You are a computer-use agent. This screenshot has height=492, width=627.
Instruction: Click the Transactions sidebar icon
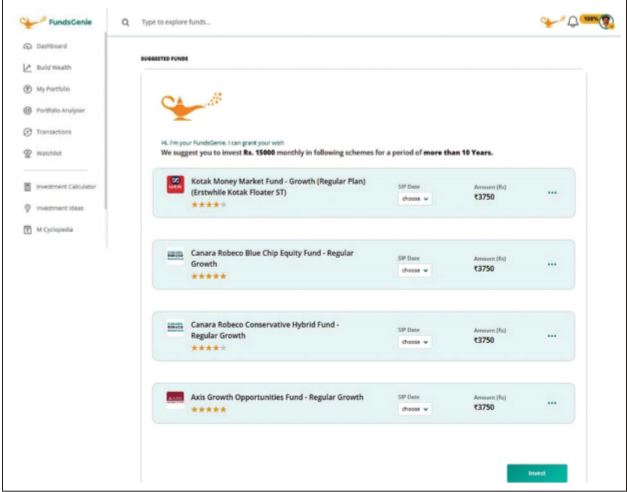(27, 132)
